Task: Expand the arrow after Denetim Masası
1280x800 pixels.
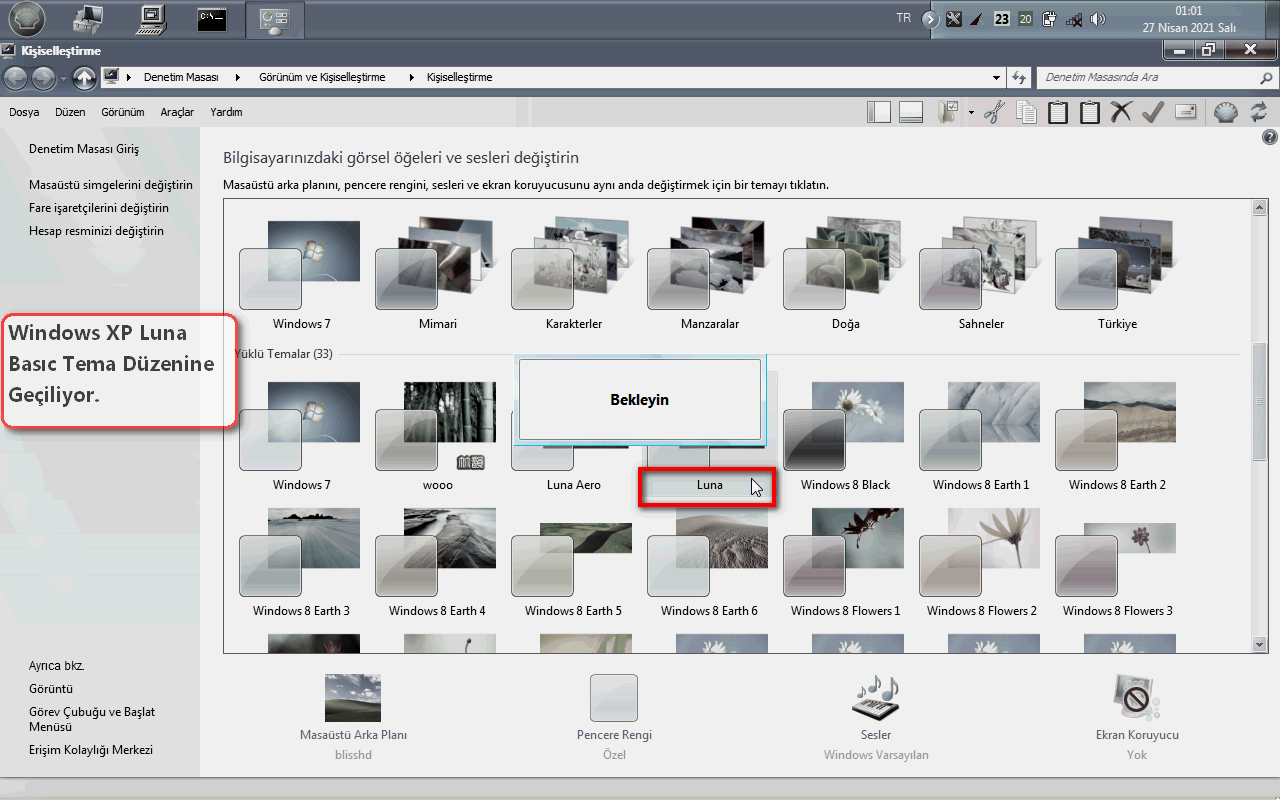Action: 238,77
